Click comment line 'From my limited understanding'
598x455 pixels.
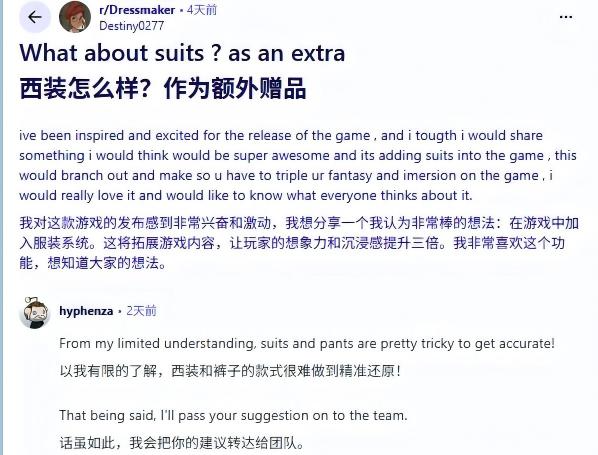pos(307,343)
